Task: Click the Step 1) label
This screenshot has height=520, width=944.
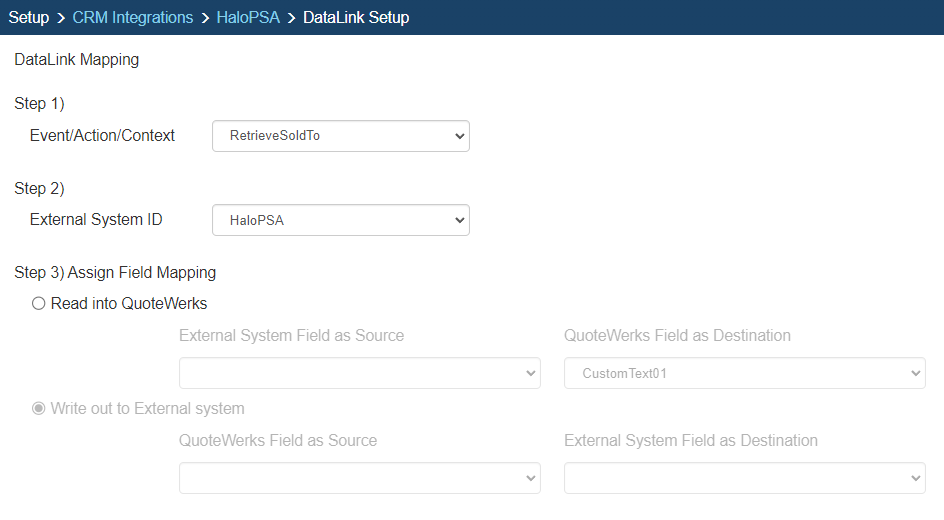Action: click(39, 104)
